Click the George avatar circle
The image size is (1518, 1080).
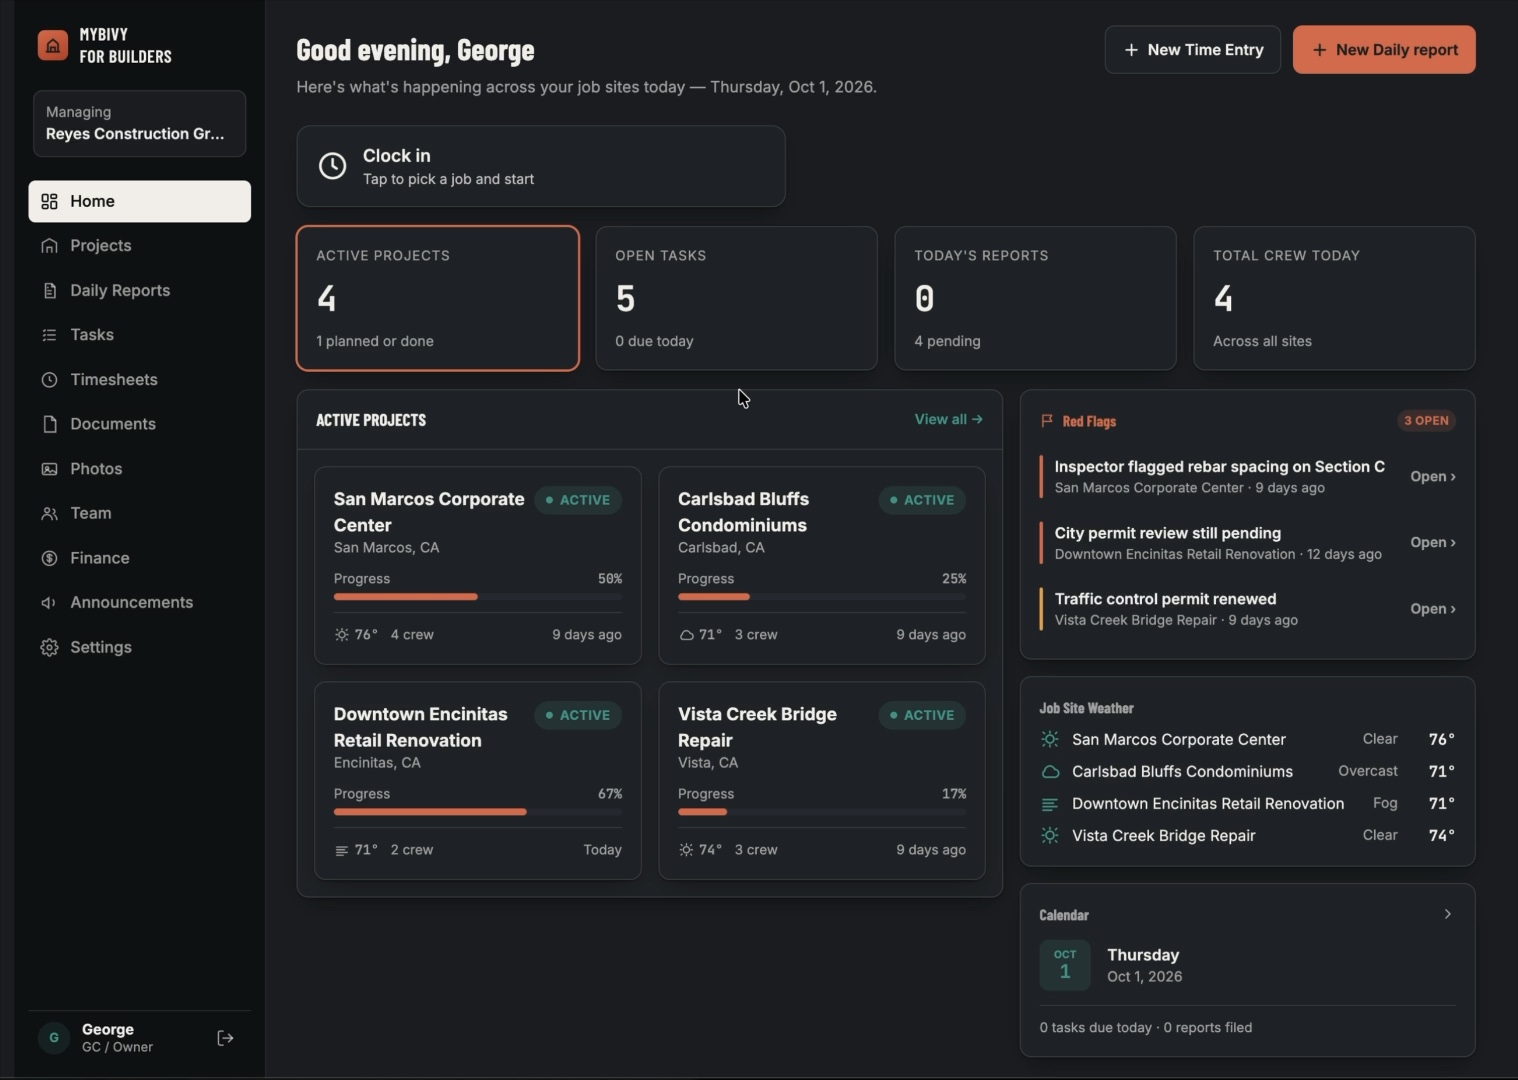54,1038
